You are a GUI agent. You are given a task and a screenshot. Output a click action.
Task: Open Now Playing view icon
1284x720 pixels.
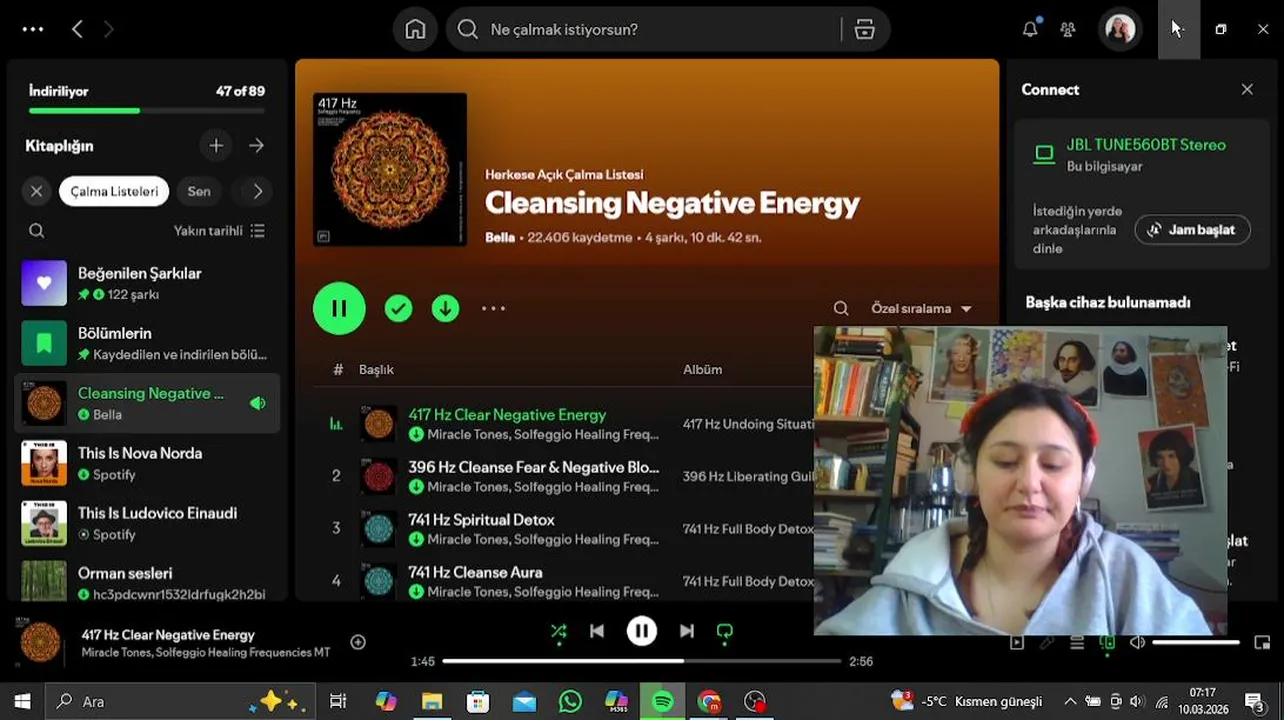[x=1017, y=643]
